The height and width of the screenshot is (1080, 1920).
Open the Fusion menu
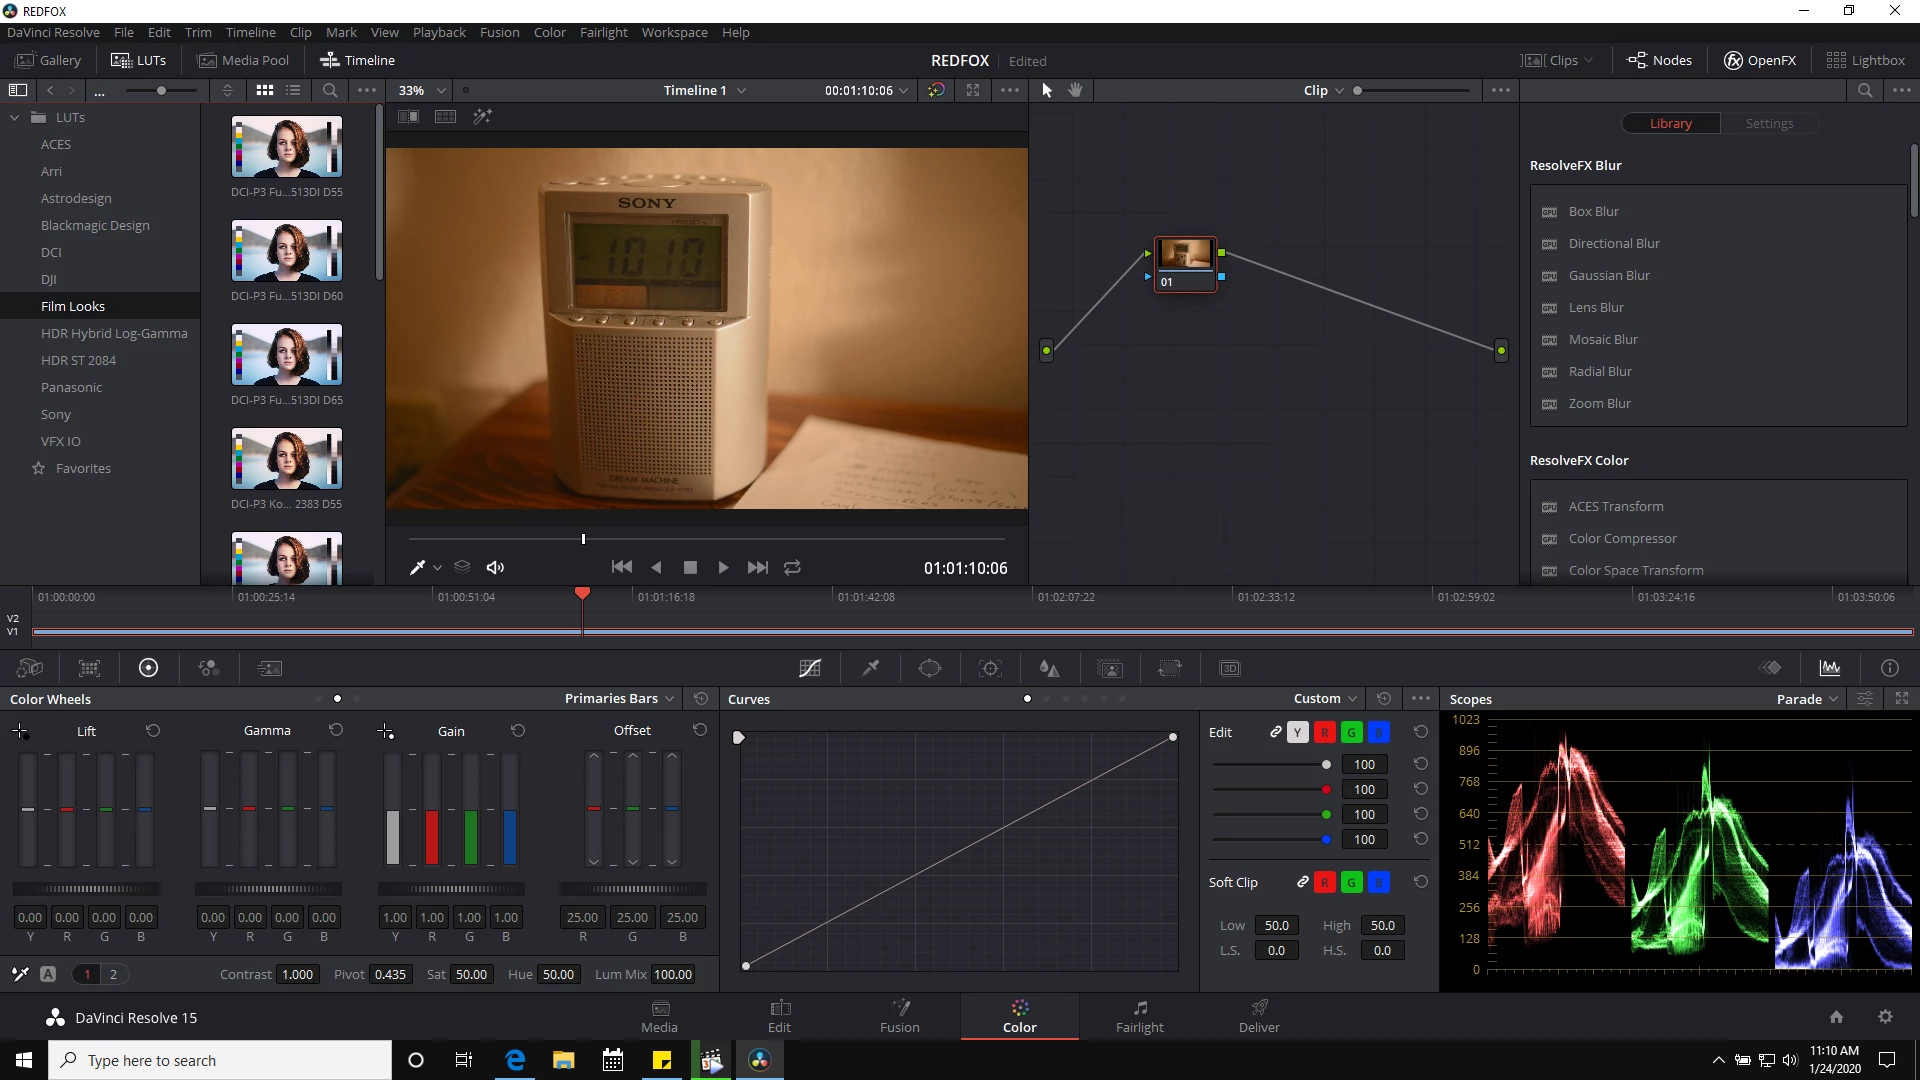pos(499,32)
